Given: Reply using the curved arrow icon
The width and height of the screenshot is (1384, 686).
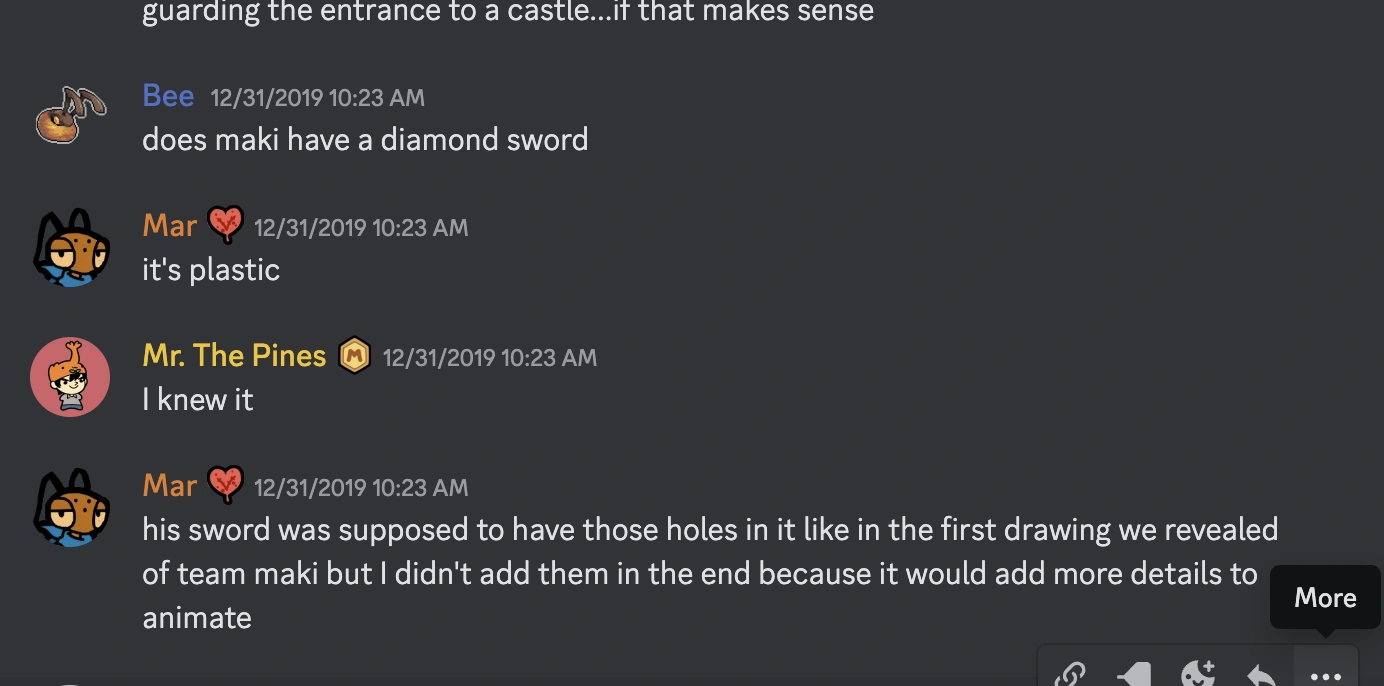Looking at the screenshot, I should (x=1261, y=675).
